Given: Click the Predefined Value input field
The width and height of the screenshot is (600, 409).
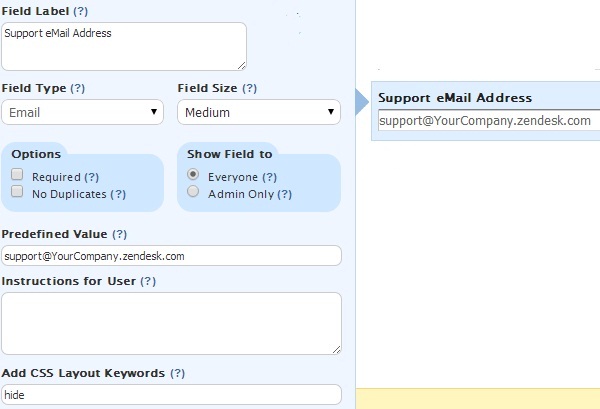Looking at the screenshot, I should [171, 256].
